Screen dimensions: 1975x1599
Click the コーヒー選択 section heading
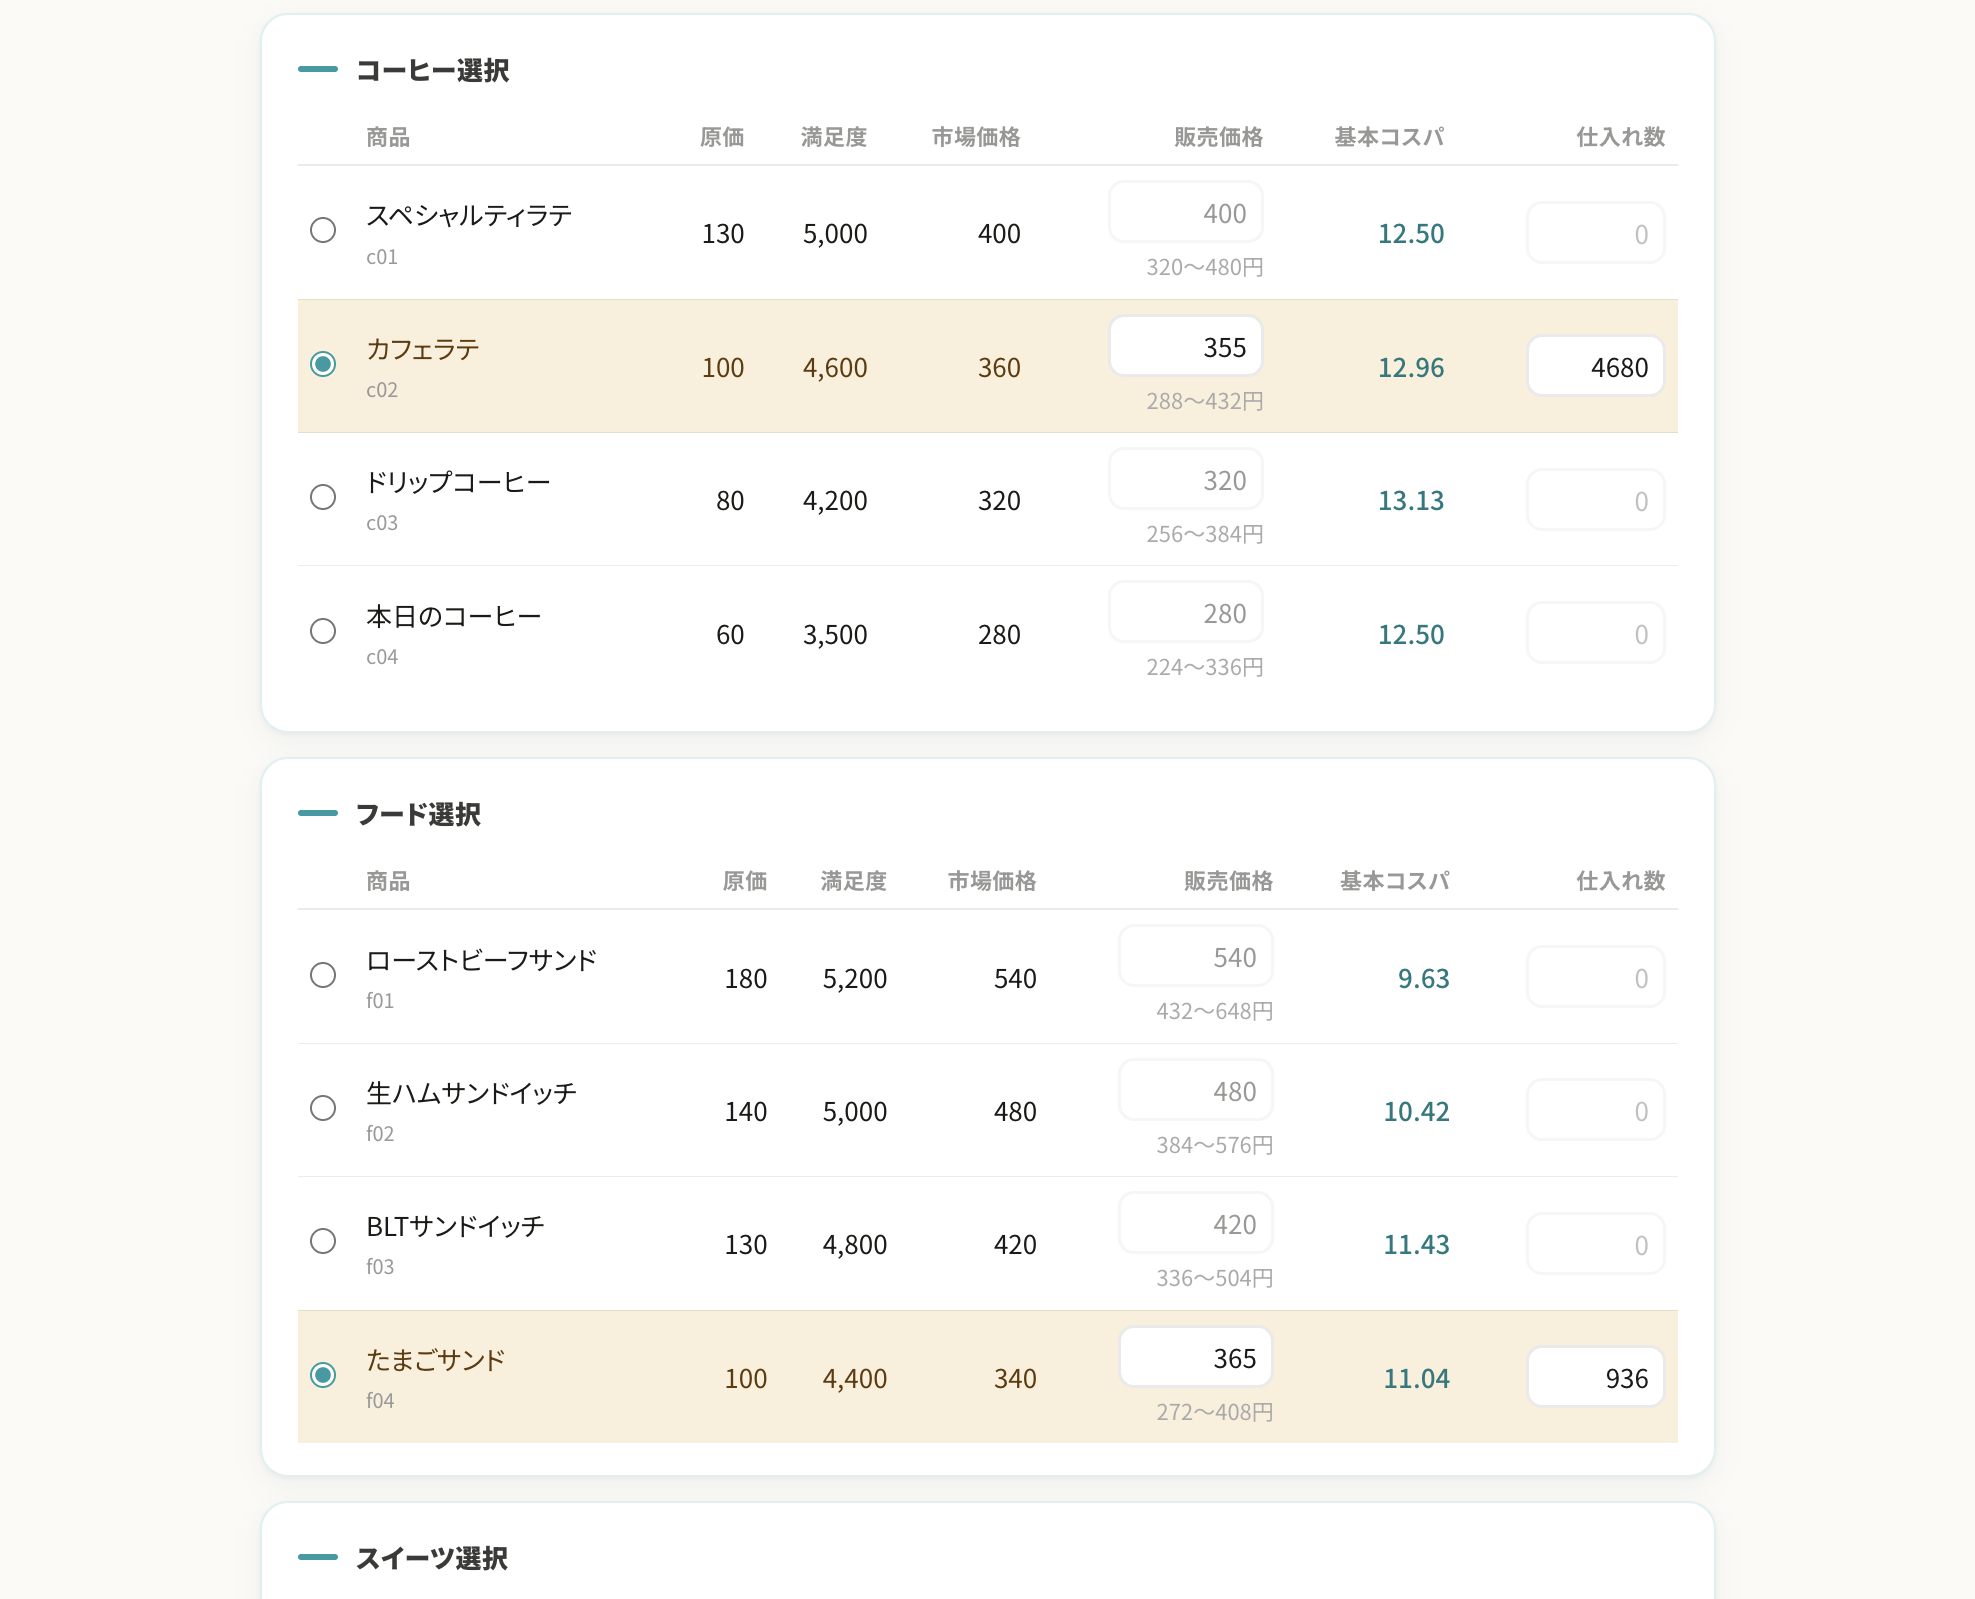pyautogui.click(x=433, y=70)
